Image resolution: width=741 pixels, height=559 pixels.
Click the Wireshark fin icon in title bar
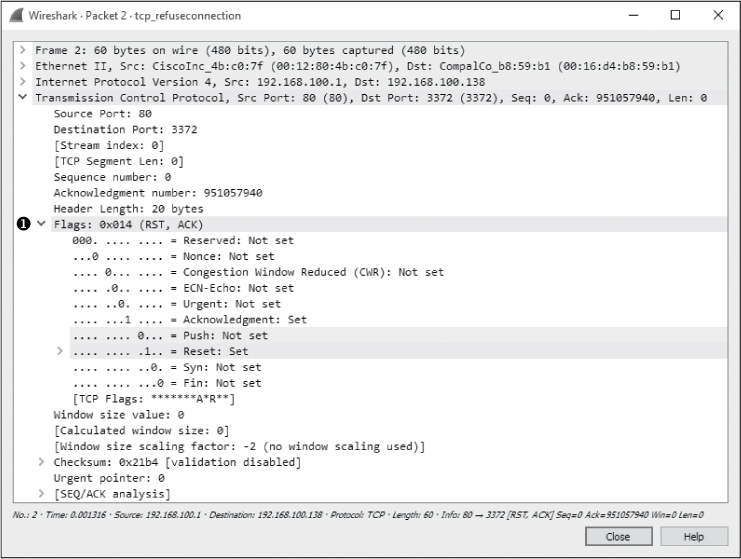tap(17, 15)
